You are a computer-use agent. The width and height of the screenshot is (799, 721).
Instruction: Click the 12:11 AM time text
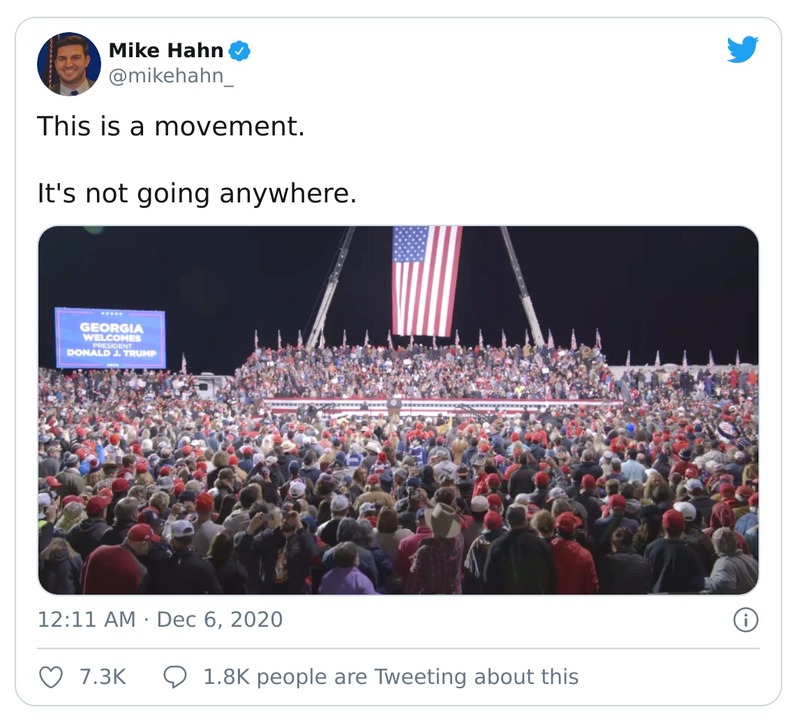85,620
